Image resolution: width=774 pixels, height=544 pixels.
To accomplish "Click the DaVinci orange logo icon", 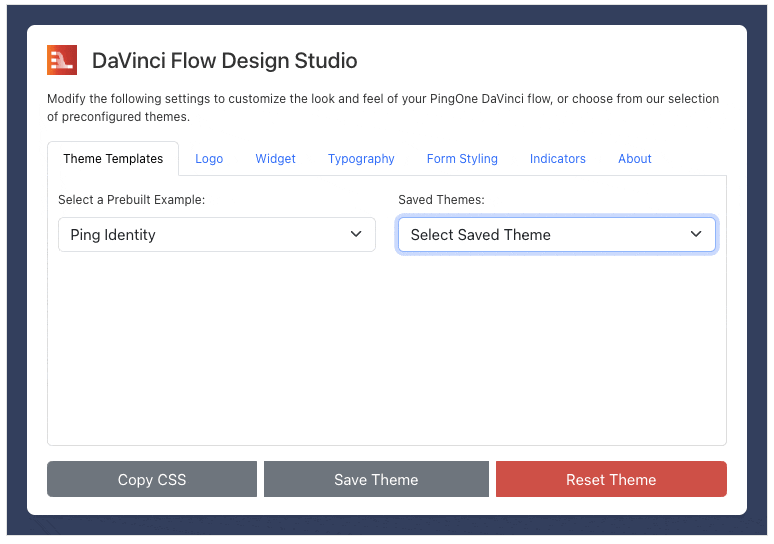I will 62,60.
